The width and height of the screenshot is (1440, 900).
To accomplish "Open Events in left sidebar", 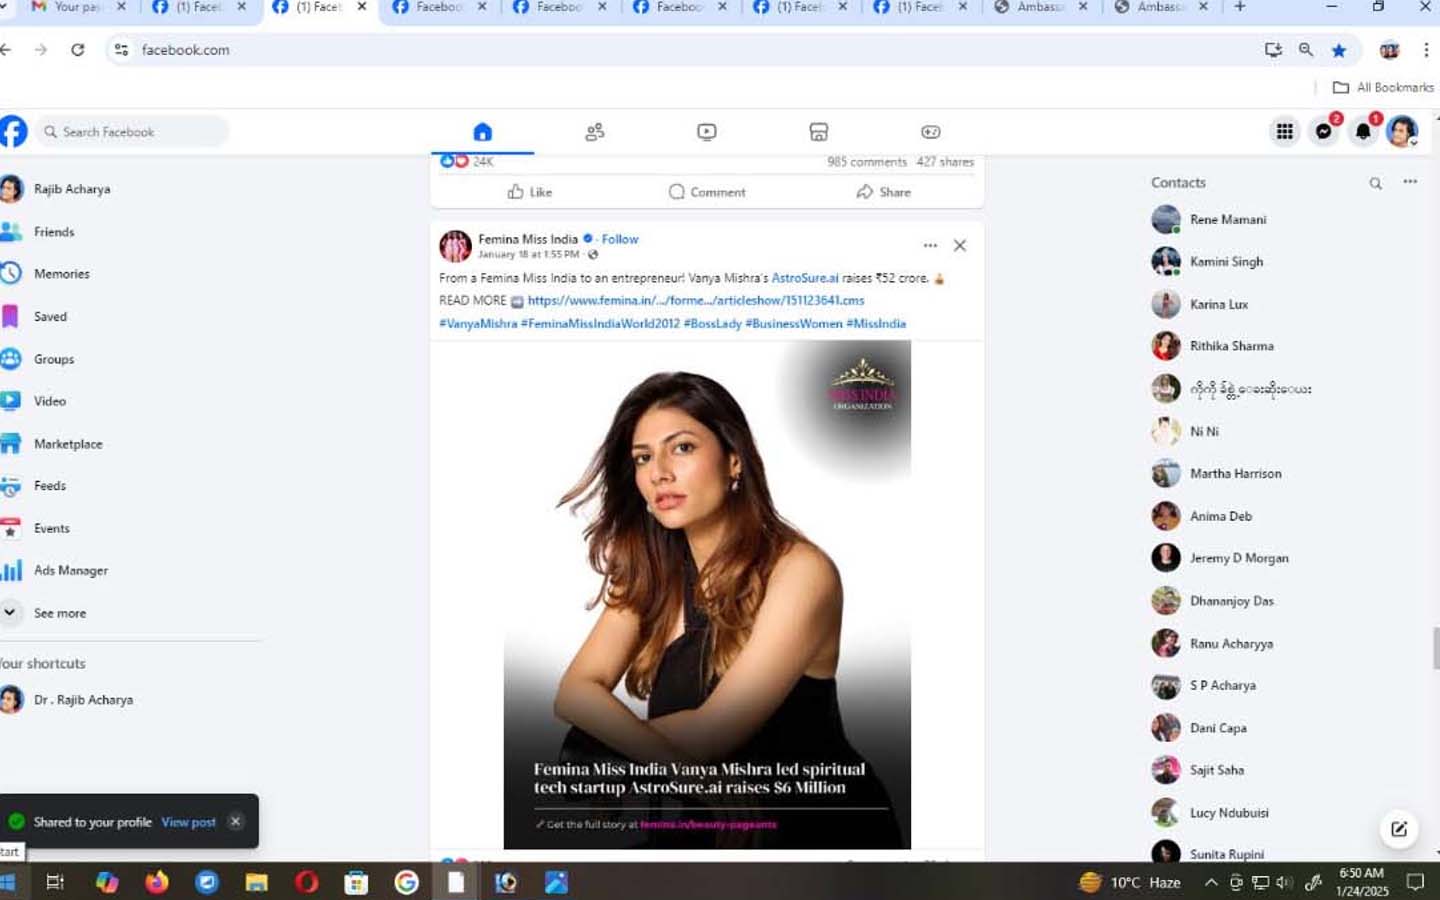I will (x=52, y=528).
